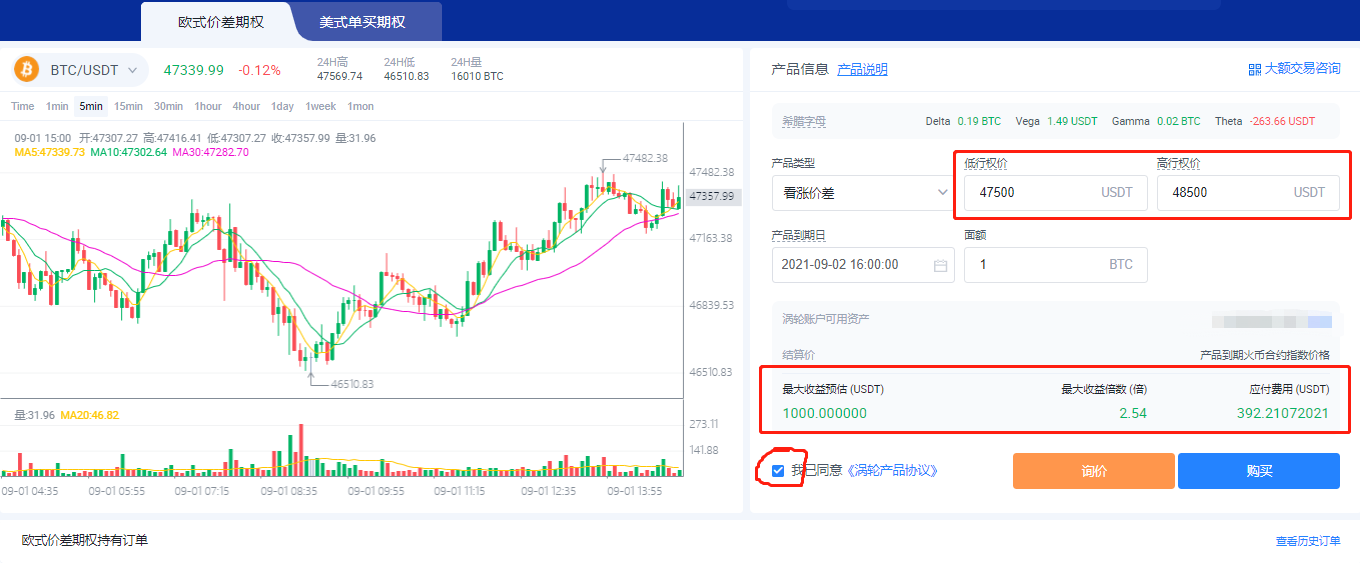Click the Bitcoin logo icon
Image resolution: width=1360 pixels, height=563 pixels.
[25, 70]
